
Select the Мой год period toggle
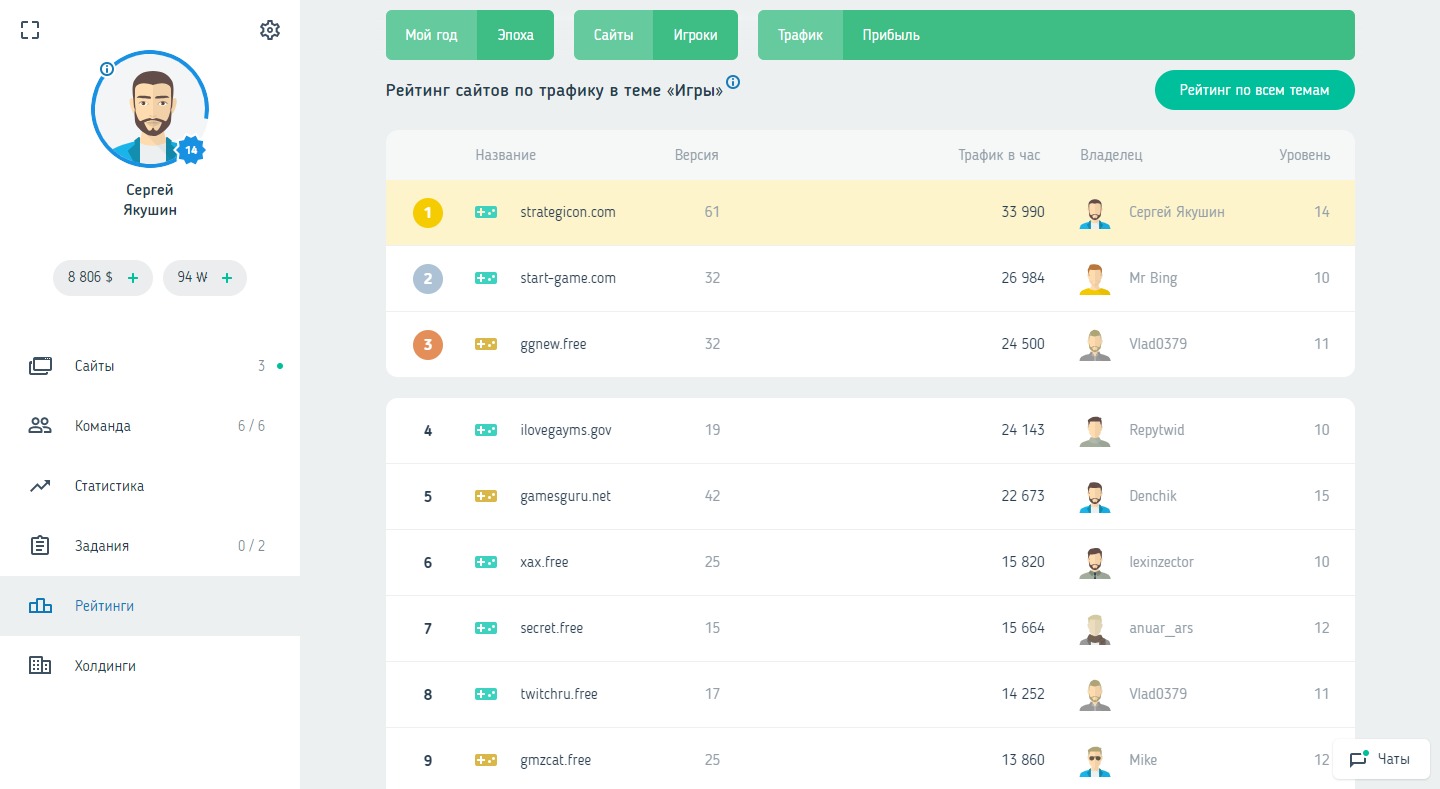point(431,35)
